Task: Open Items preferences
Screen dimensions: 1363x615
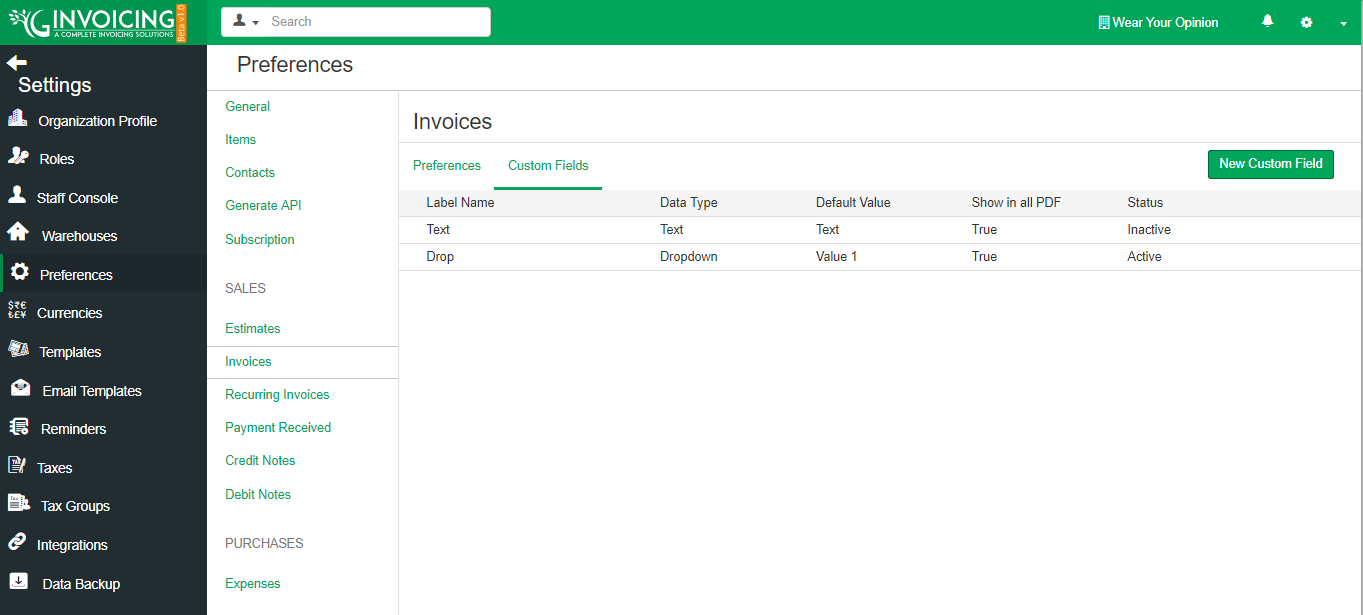Action: (x=241, y=139)
